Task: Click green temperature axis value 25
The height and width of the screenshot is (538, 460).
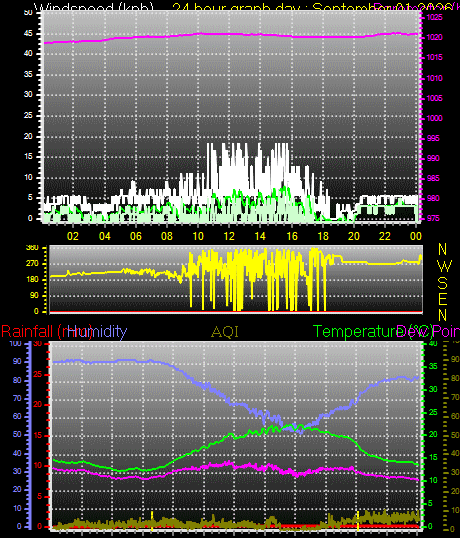Action: click(433, 412)
